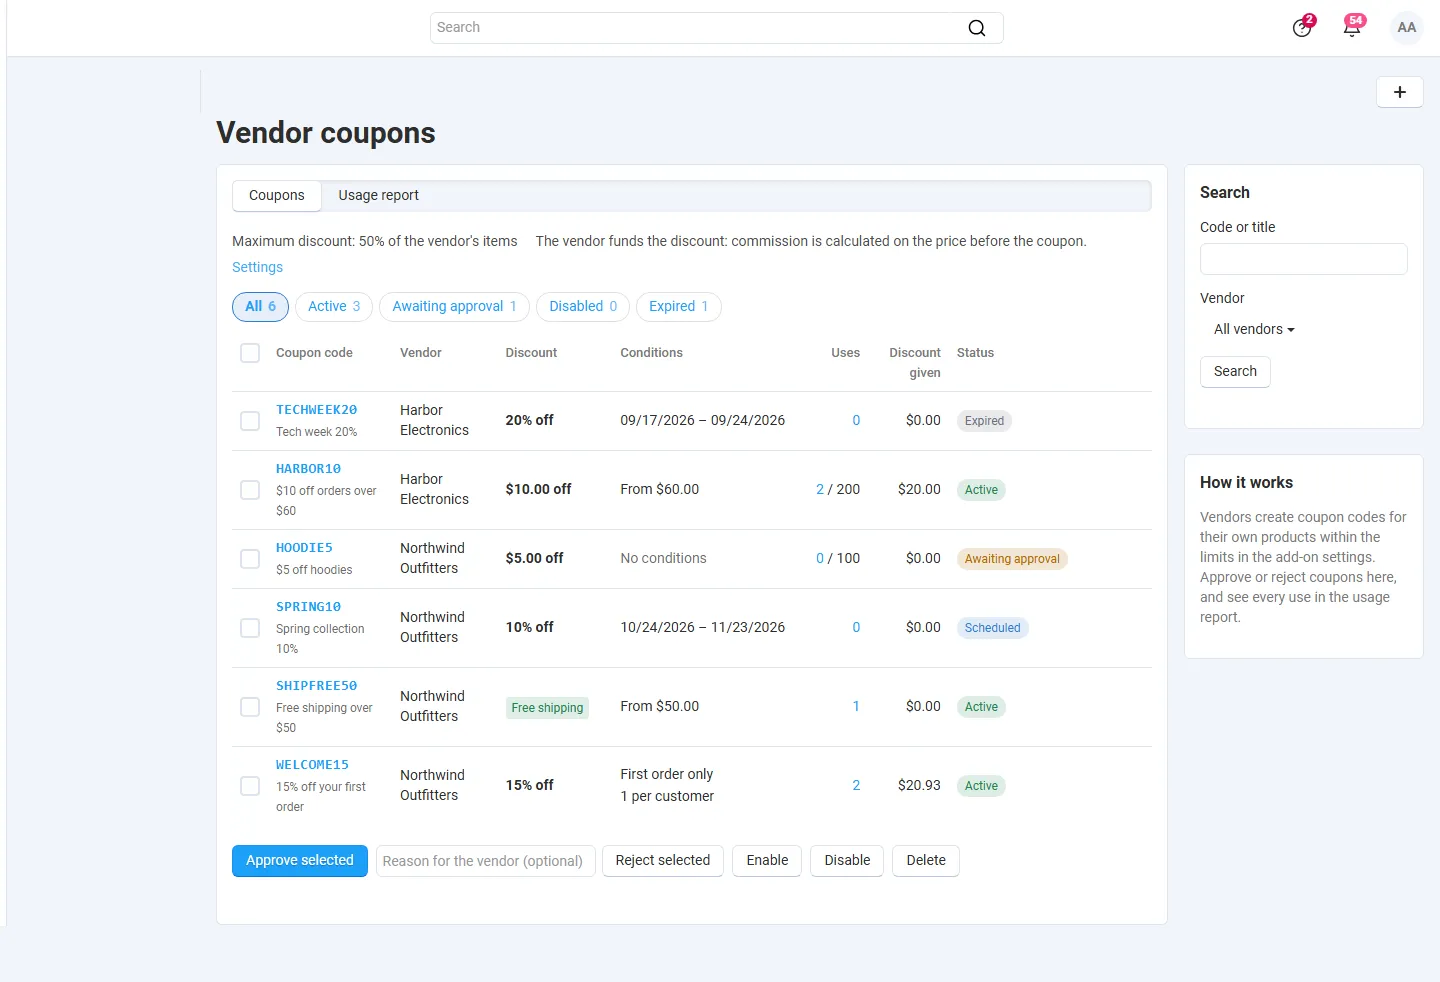
Task: Tick the SHIPFREE50 coupon checkbox
Action: click(x=250, y=707)
